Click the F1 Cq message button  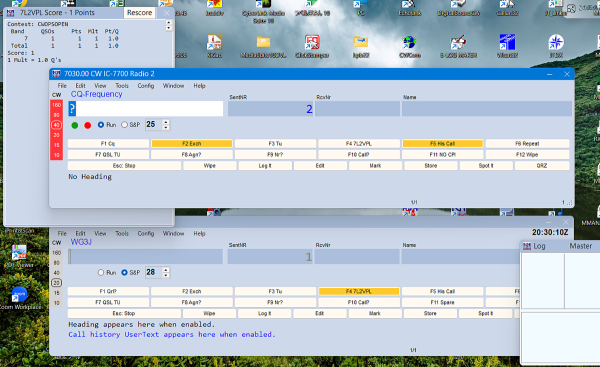pos(108,144)
